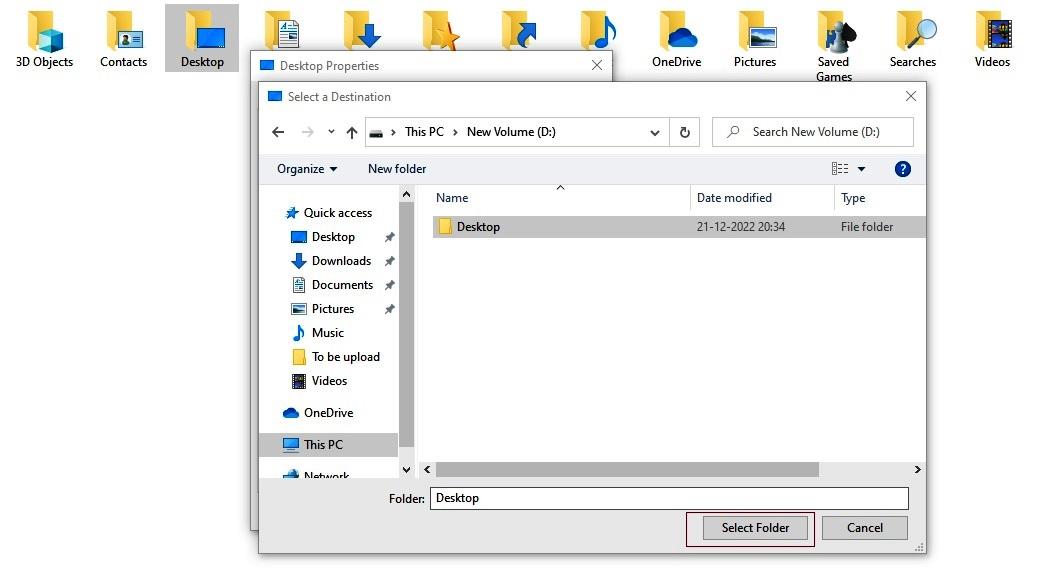
Task: Click the change-view icon in the toolbar
Action: [x=840, y=168]
